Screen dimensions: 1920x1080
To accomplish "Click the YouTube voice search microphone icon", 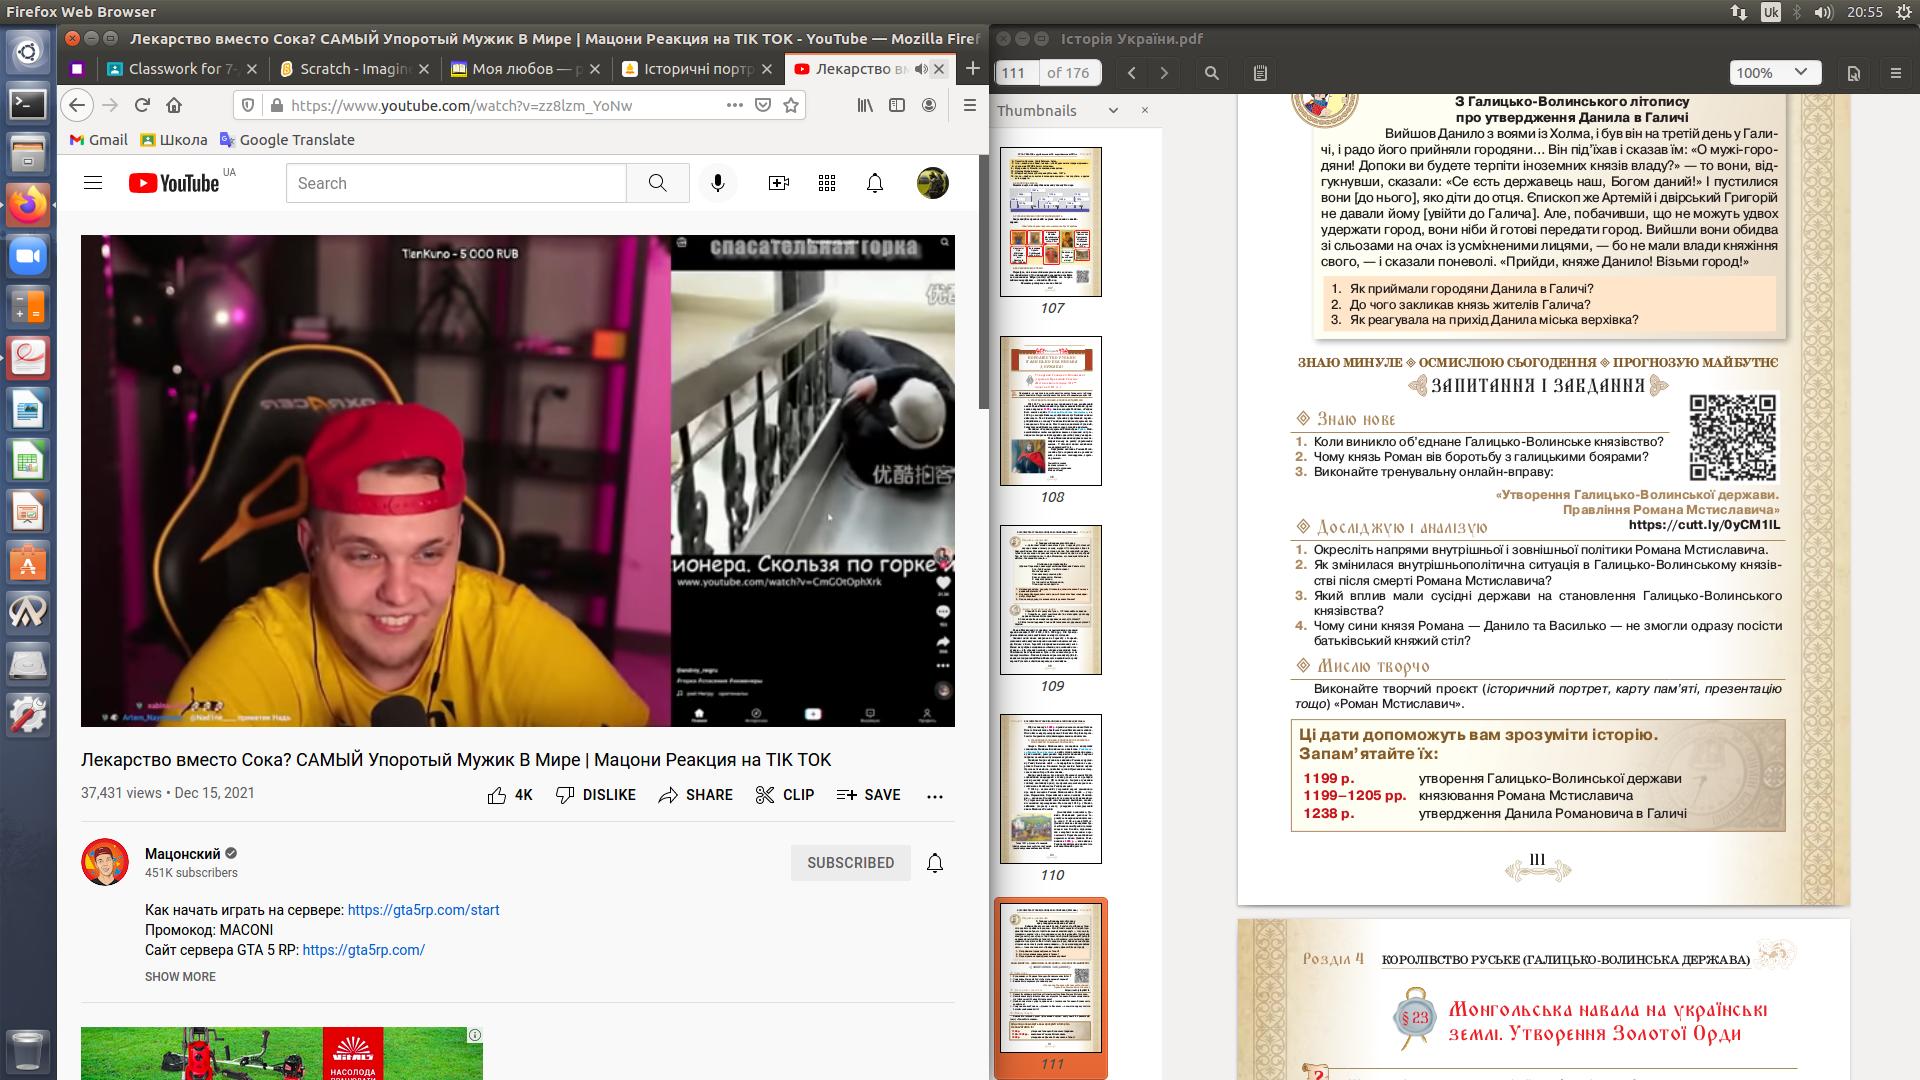I will (x=717, y=183).
